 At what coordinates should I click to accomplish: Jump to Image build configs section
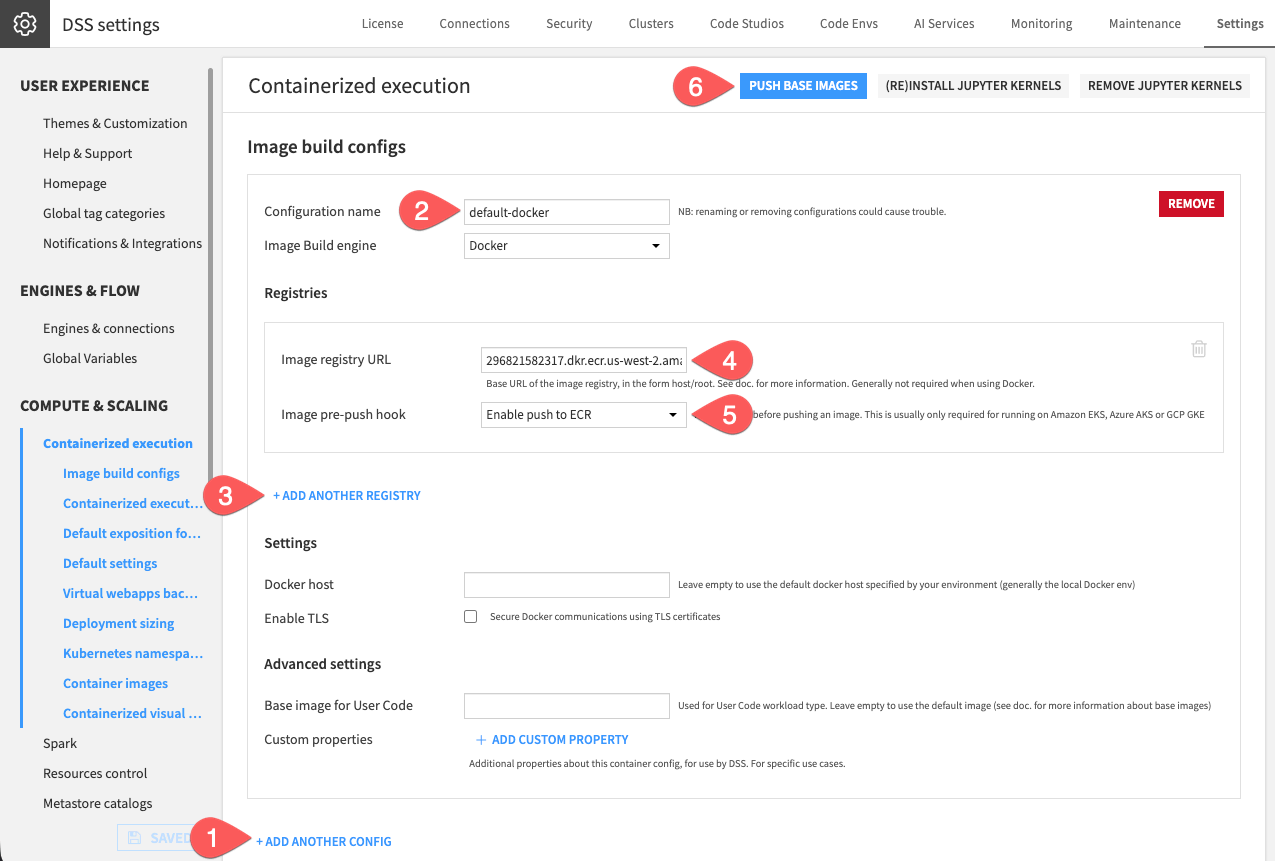(121, 473)
